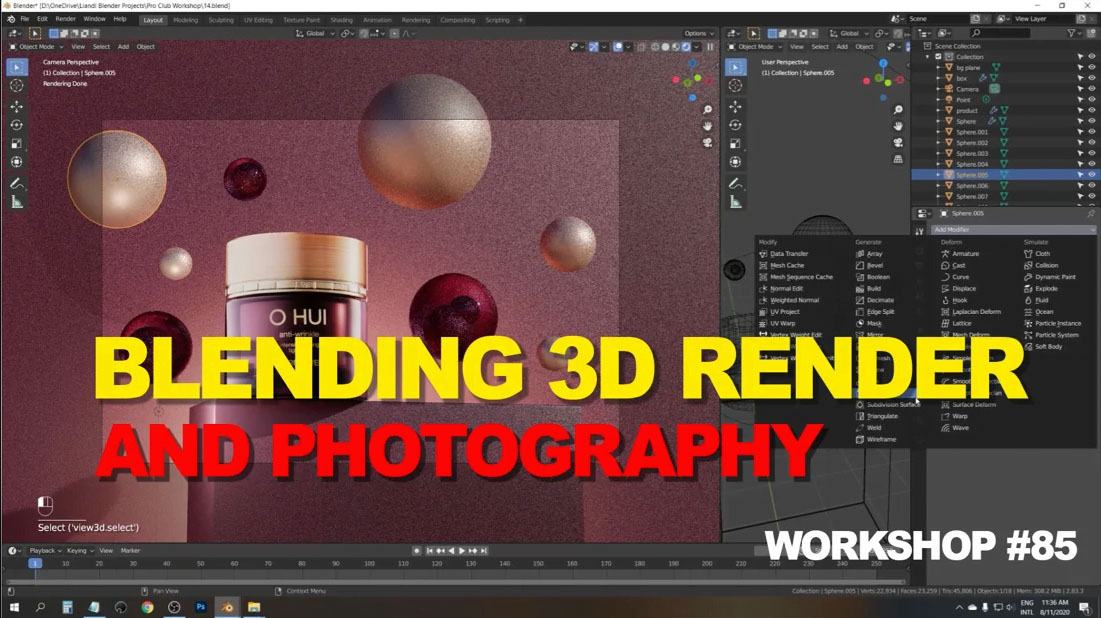Click the Scale tool in the right viewport
The width and height of the screenshot is (1101, 618).
735,143
